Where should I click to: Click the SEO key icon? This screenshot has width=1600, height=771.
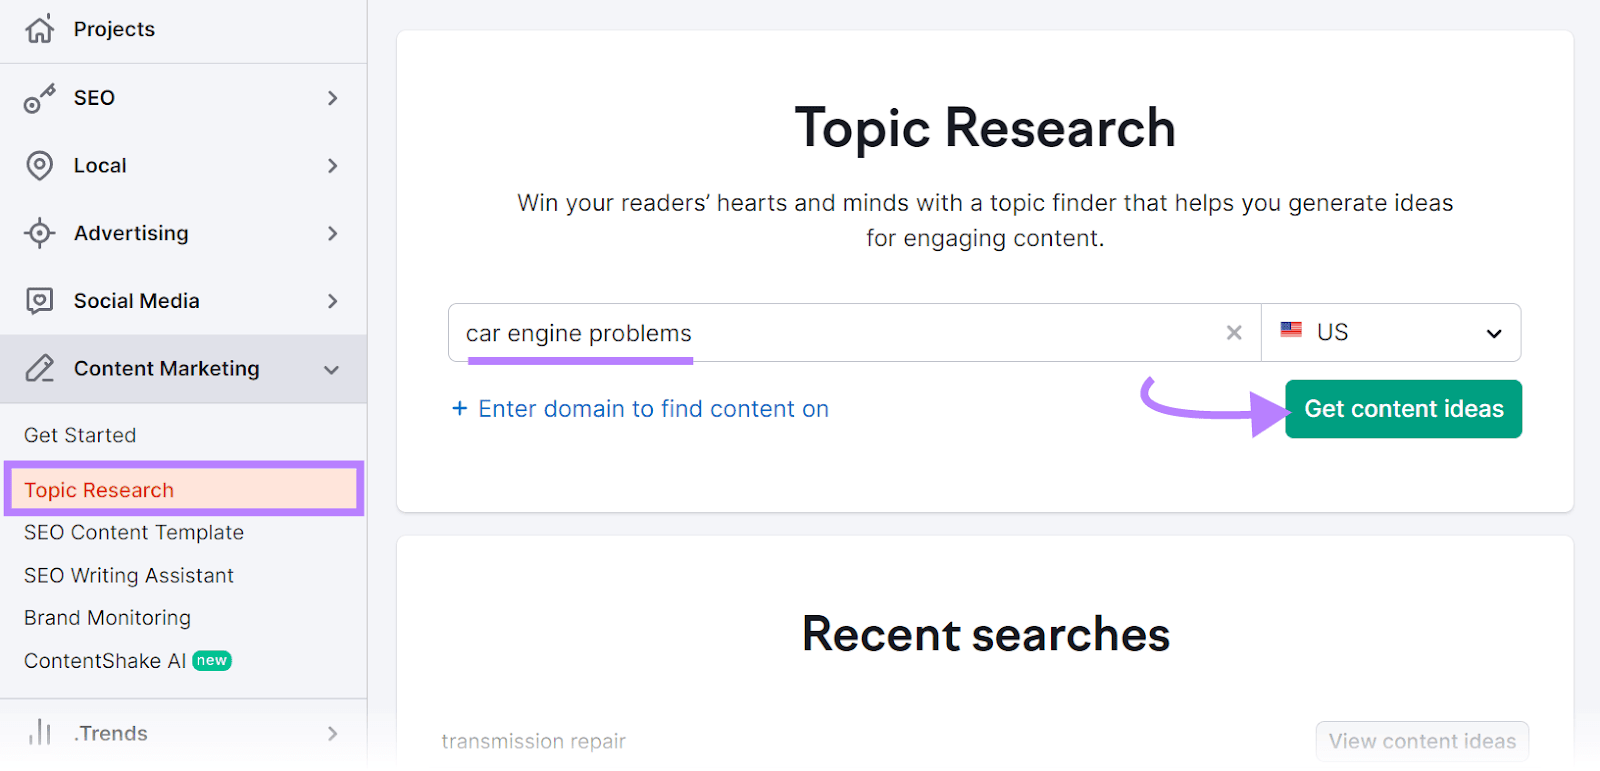(x=40, y=98)
